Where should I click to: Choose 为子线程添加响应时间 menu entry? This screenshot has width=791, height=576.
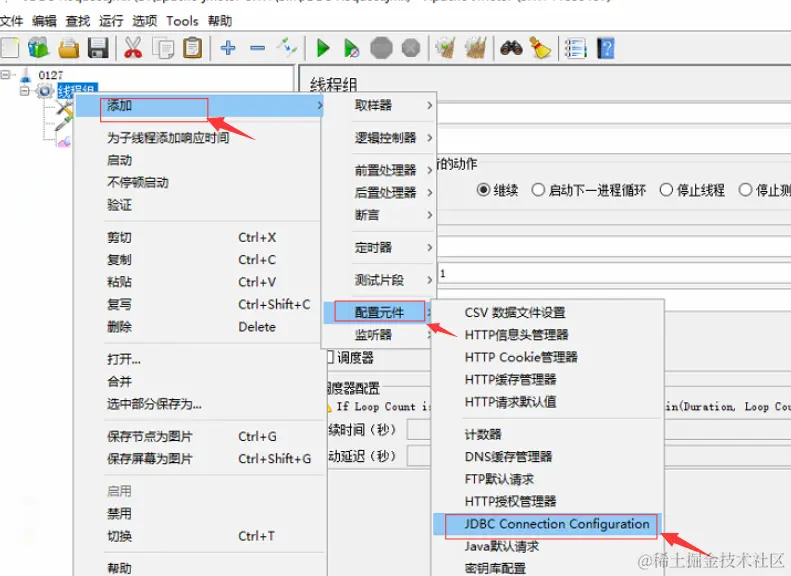[x=200, y=137]
